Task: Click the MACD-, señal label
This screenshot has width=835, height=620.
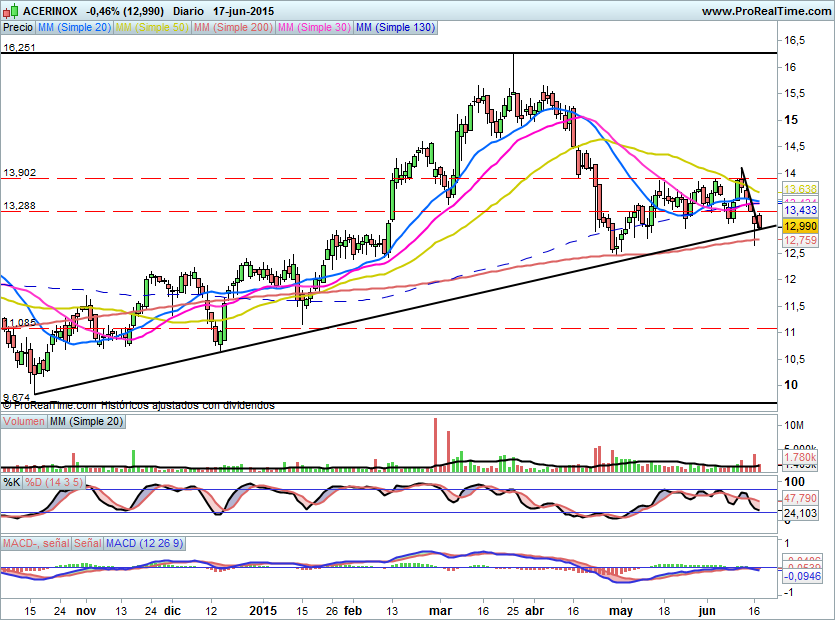Action: [35, 543]
